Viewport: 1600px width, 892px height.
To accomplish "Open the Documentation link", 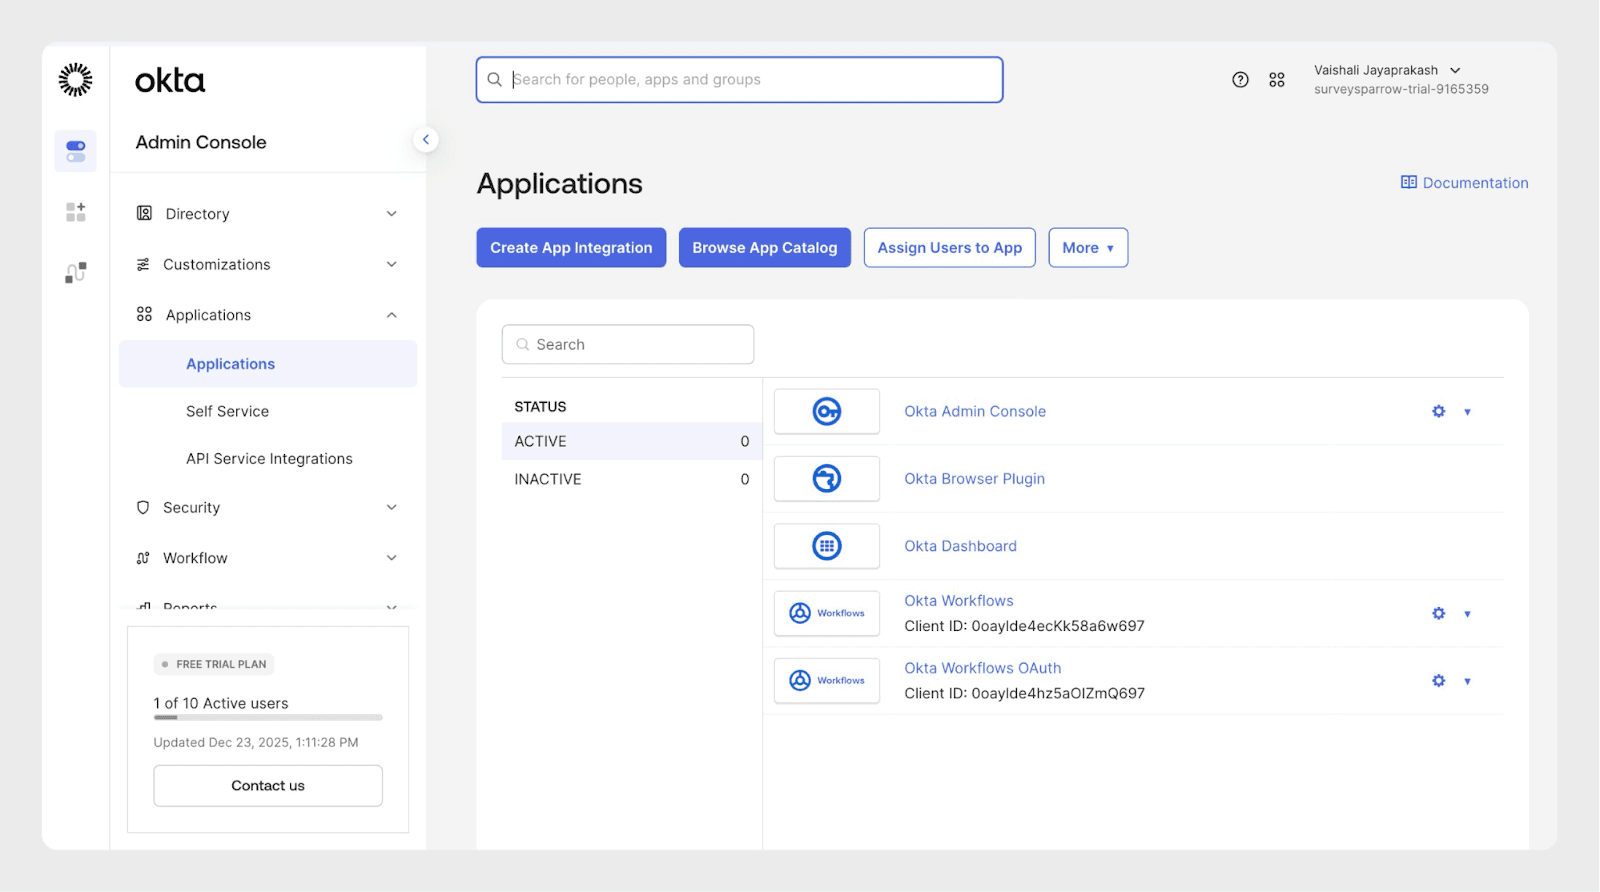I will (x=1465, y=183).
